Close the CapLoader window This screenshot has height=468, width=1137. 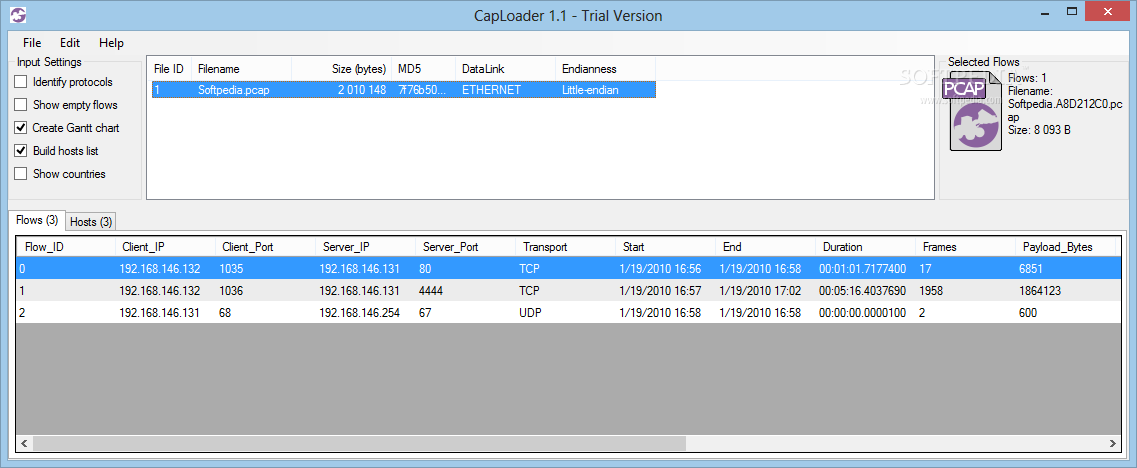[1107, 12]
